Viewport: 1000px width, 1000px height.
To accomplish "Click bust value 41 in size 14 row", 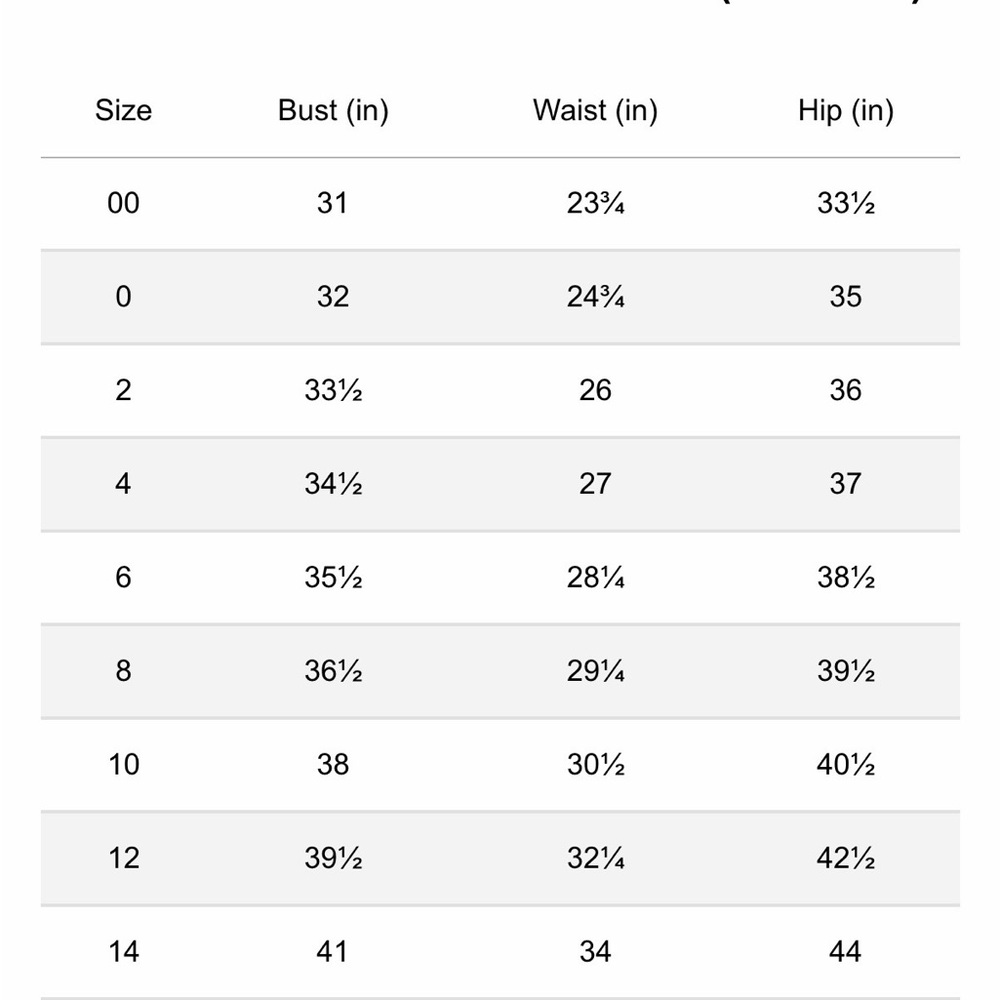I will 332,952.
